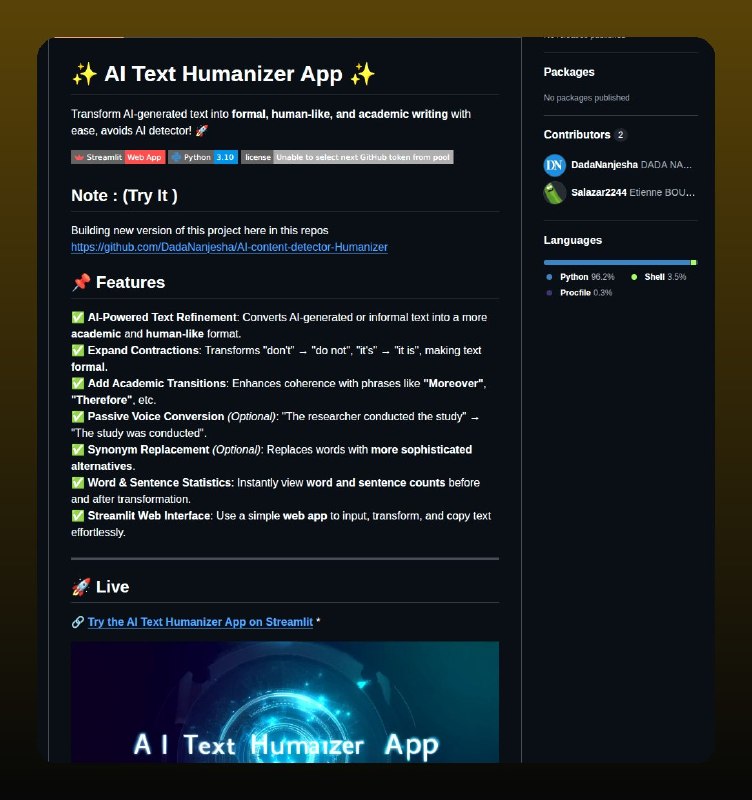Click the Note : (Try It ) heading
The image size is (752, 800).
click(124, 195)
